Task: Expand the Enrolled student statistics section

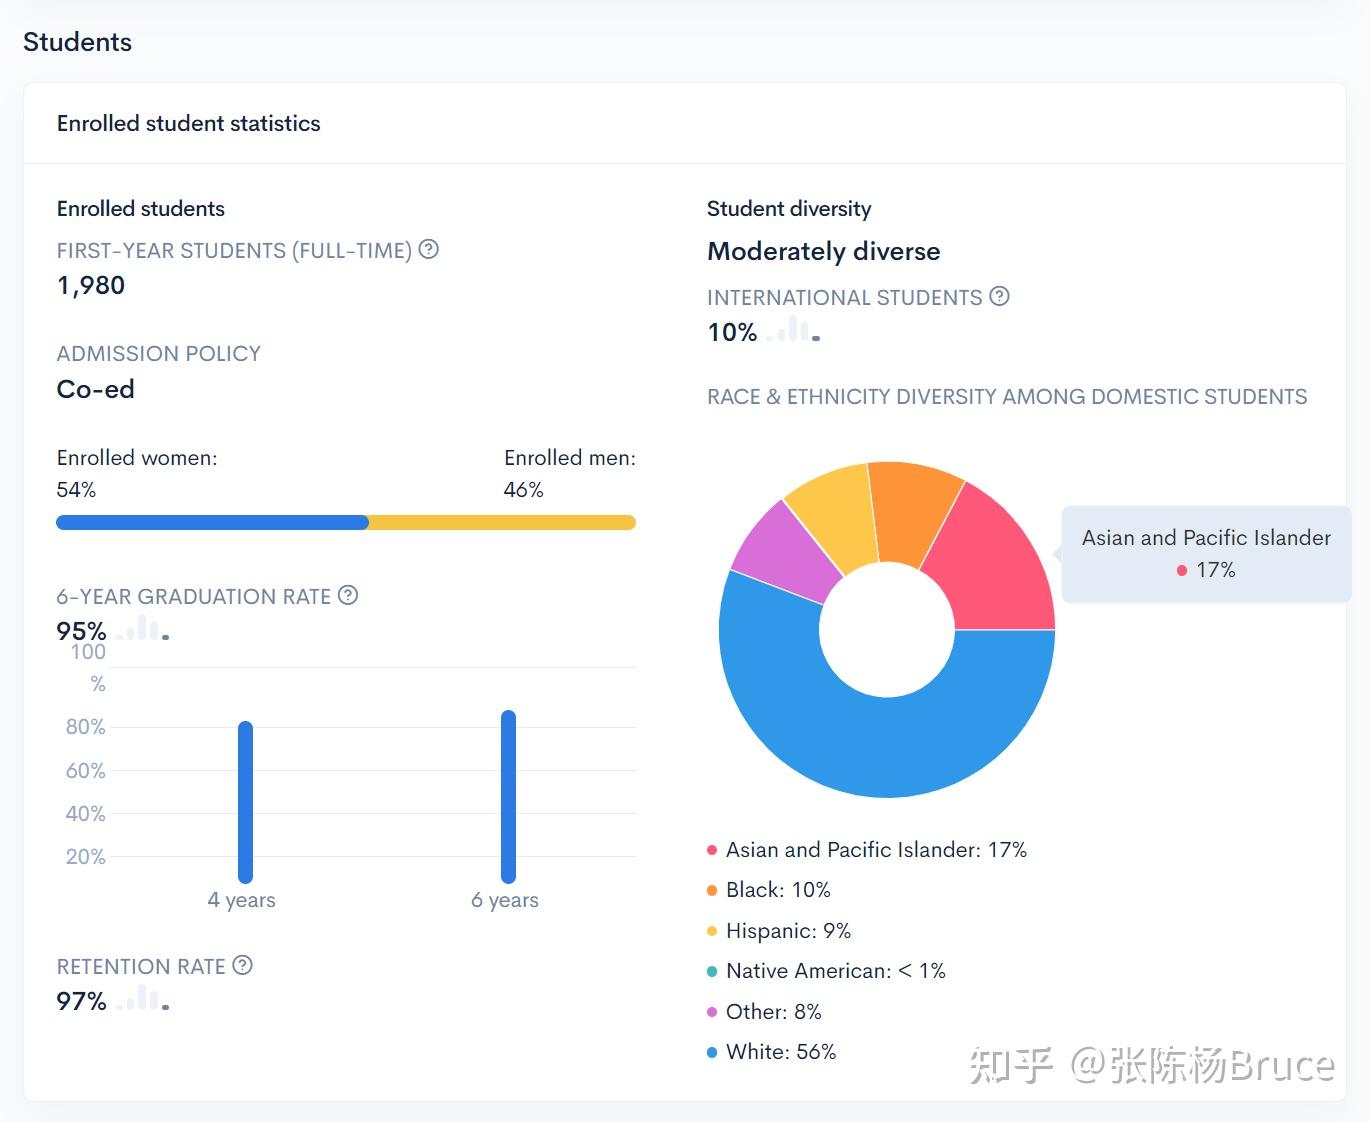Action: (188, 123)
